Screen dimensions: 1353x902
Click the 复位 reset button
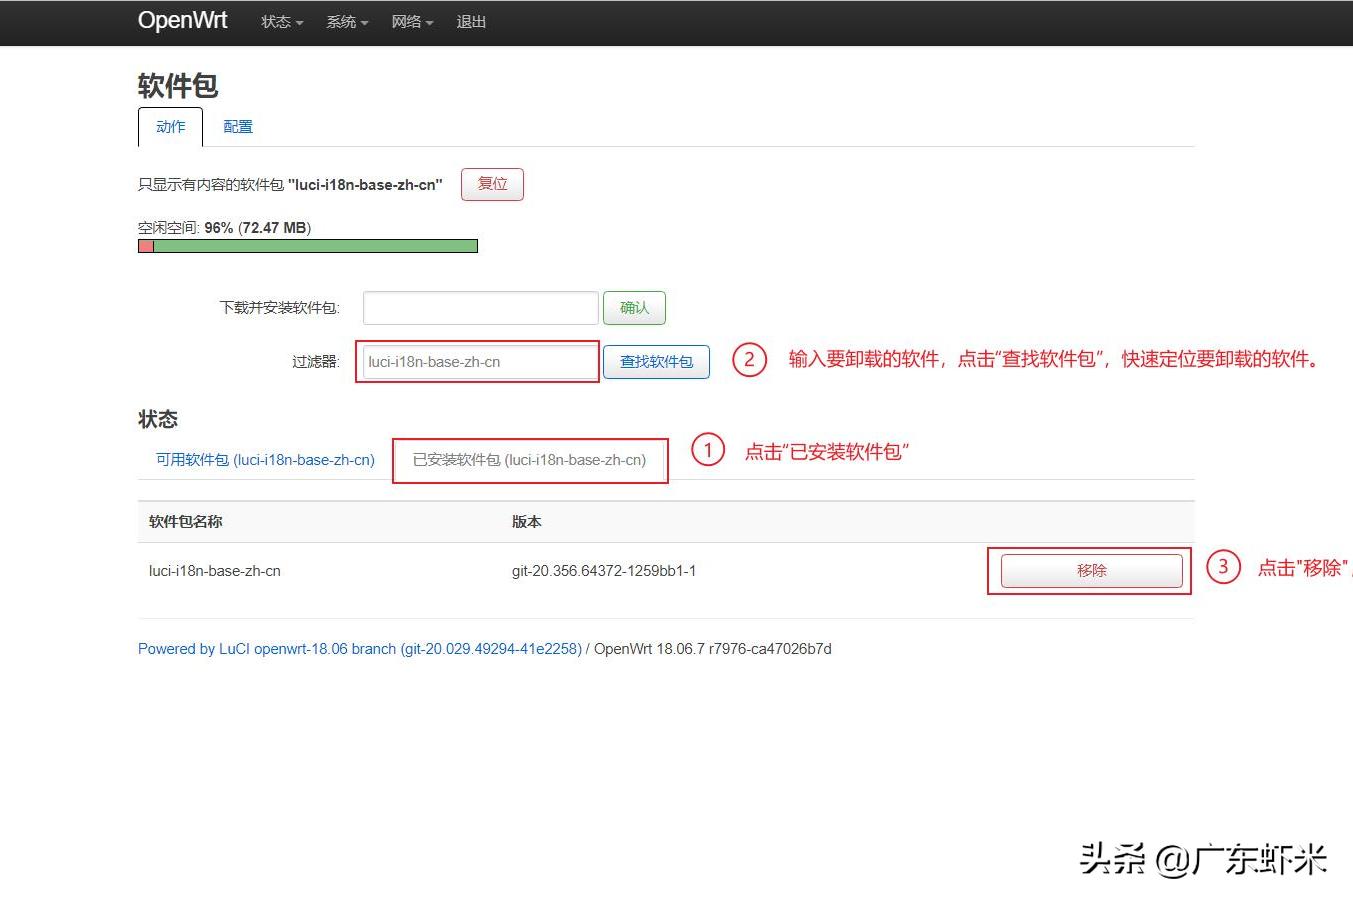pyautogui.click(x=492, y=184)
